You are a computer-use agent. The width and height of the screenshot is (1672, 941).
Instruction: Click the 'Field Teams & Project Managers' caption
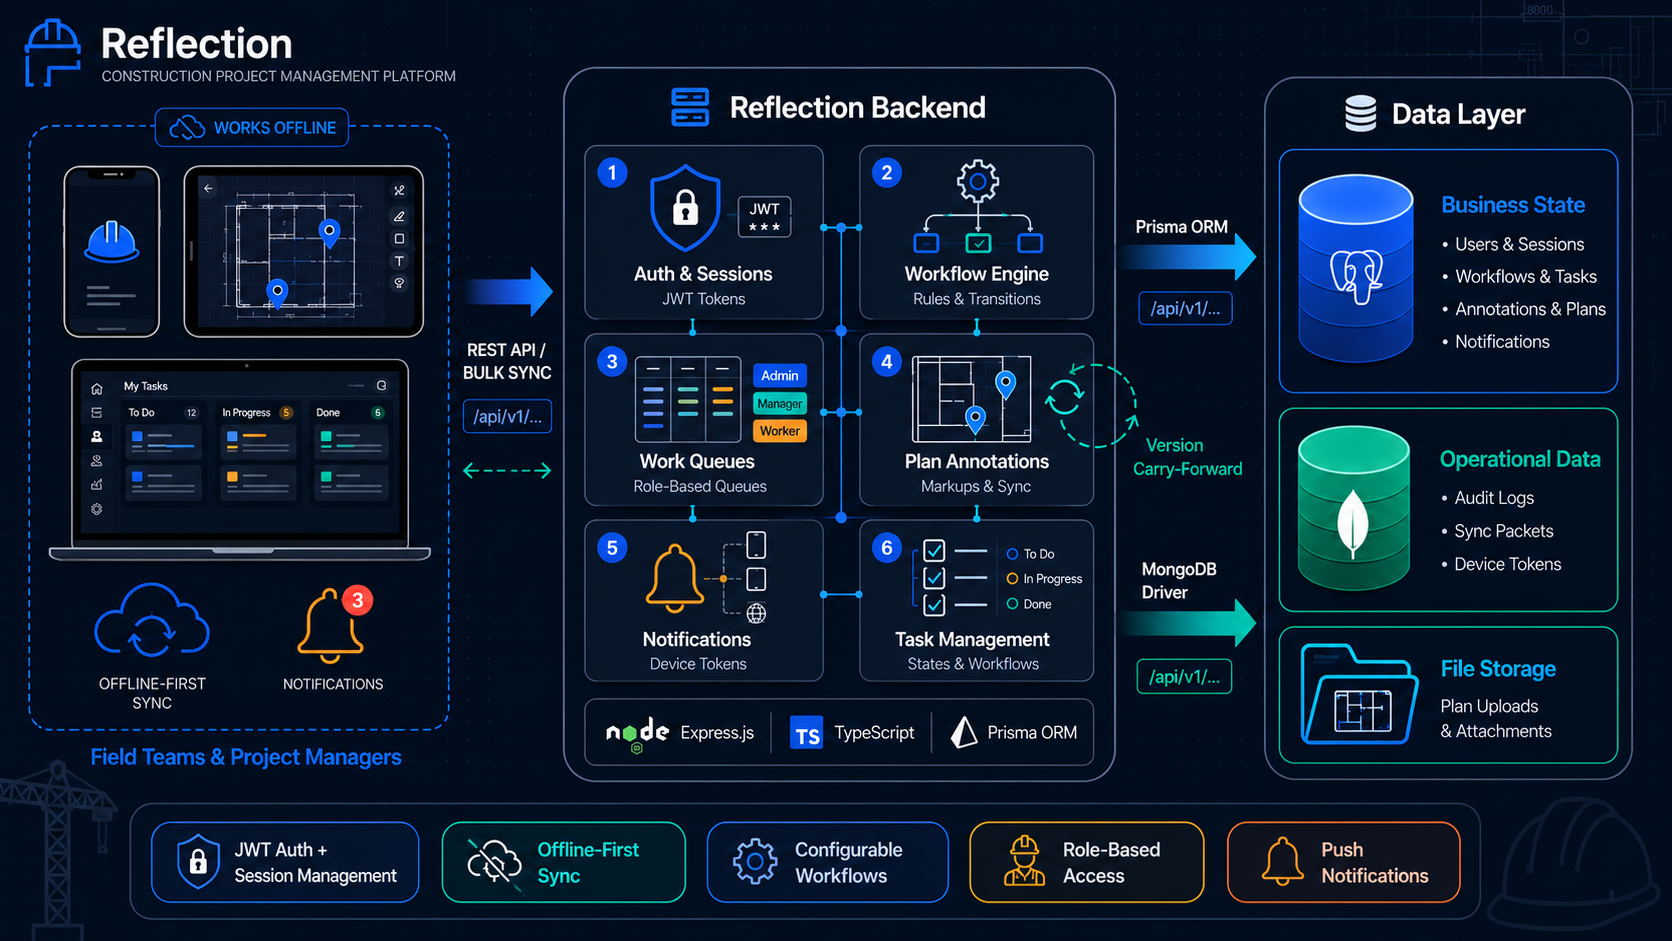coord(246,757)
